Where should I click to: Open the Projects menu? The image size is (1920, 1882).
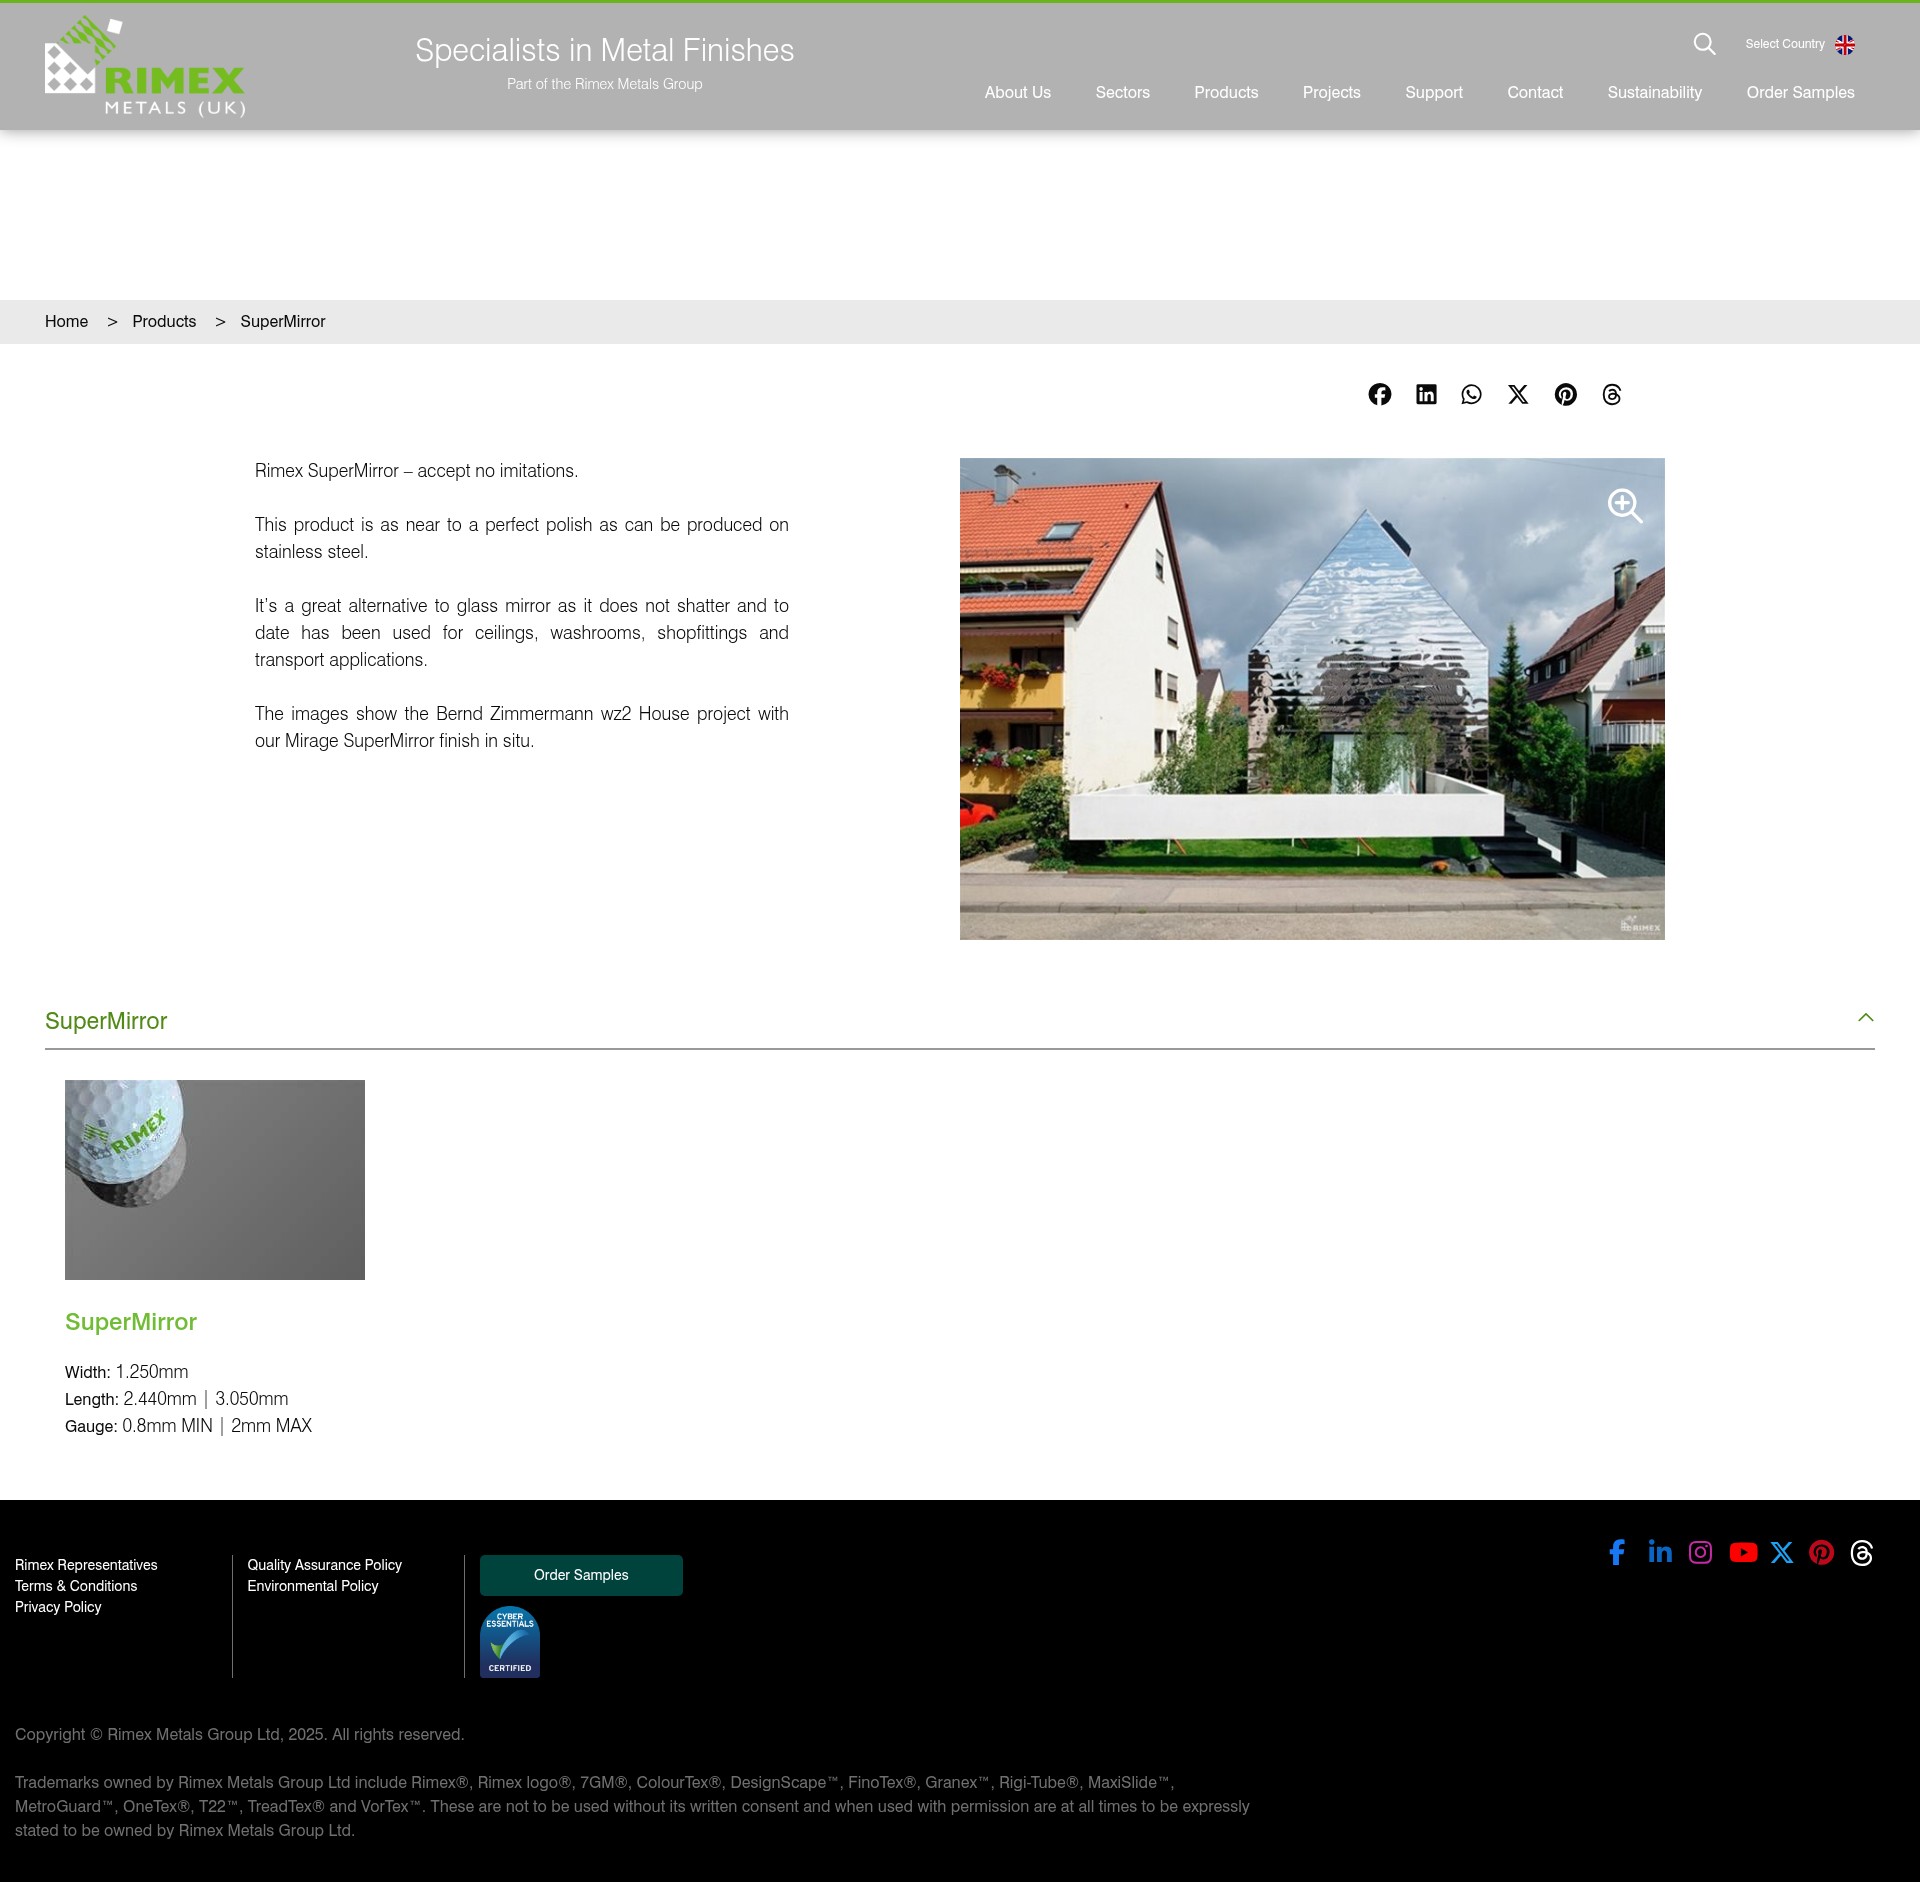coord(1331,92)
